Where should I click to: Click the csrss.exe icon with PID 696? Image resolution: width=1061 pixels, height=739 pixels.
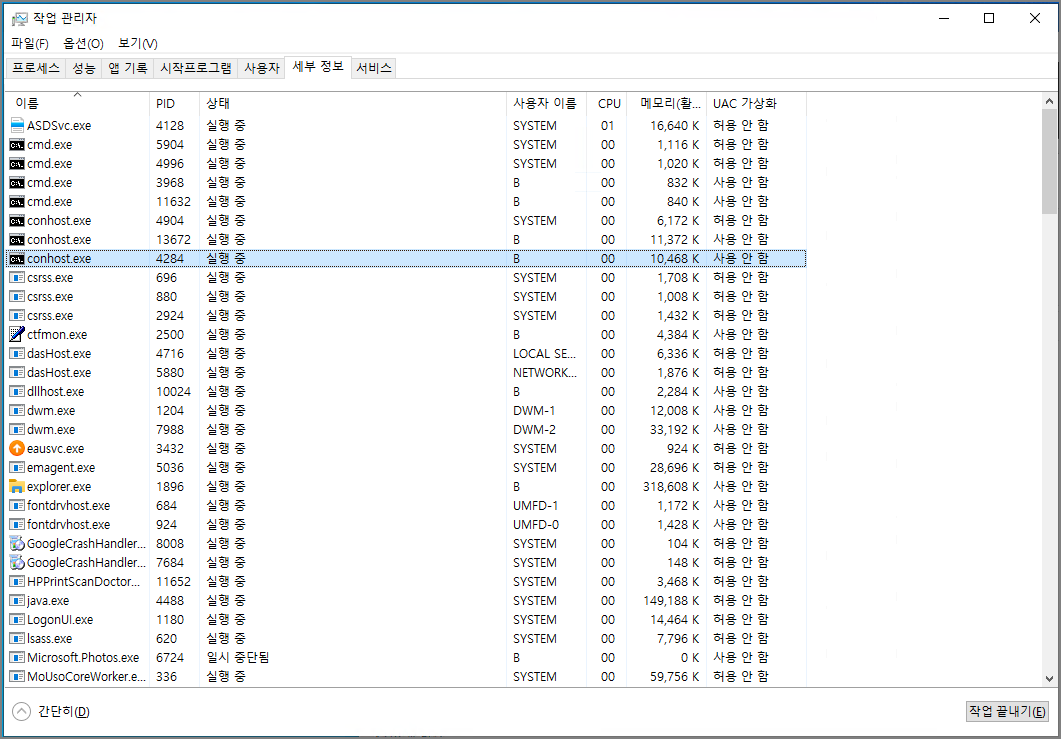(x=17, y=277)
